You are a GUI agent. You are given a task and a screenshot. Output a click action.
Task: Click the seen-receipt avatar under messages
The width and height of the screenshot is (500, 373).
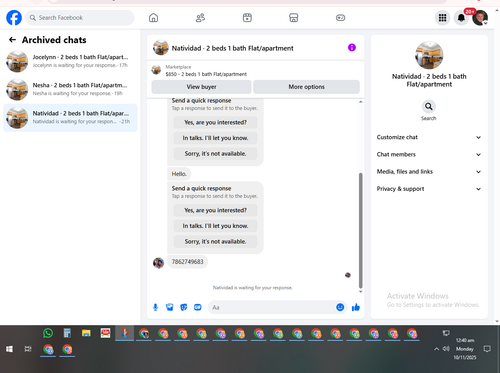pos(348,275)
